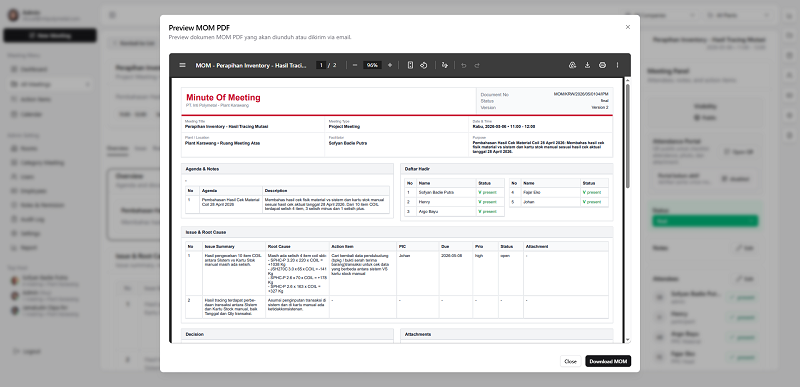Print the MOM PDF document
Viewport: 800px width, 387px height.
pyautogui.click(x=602, y=65)
